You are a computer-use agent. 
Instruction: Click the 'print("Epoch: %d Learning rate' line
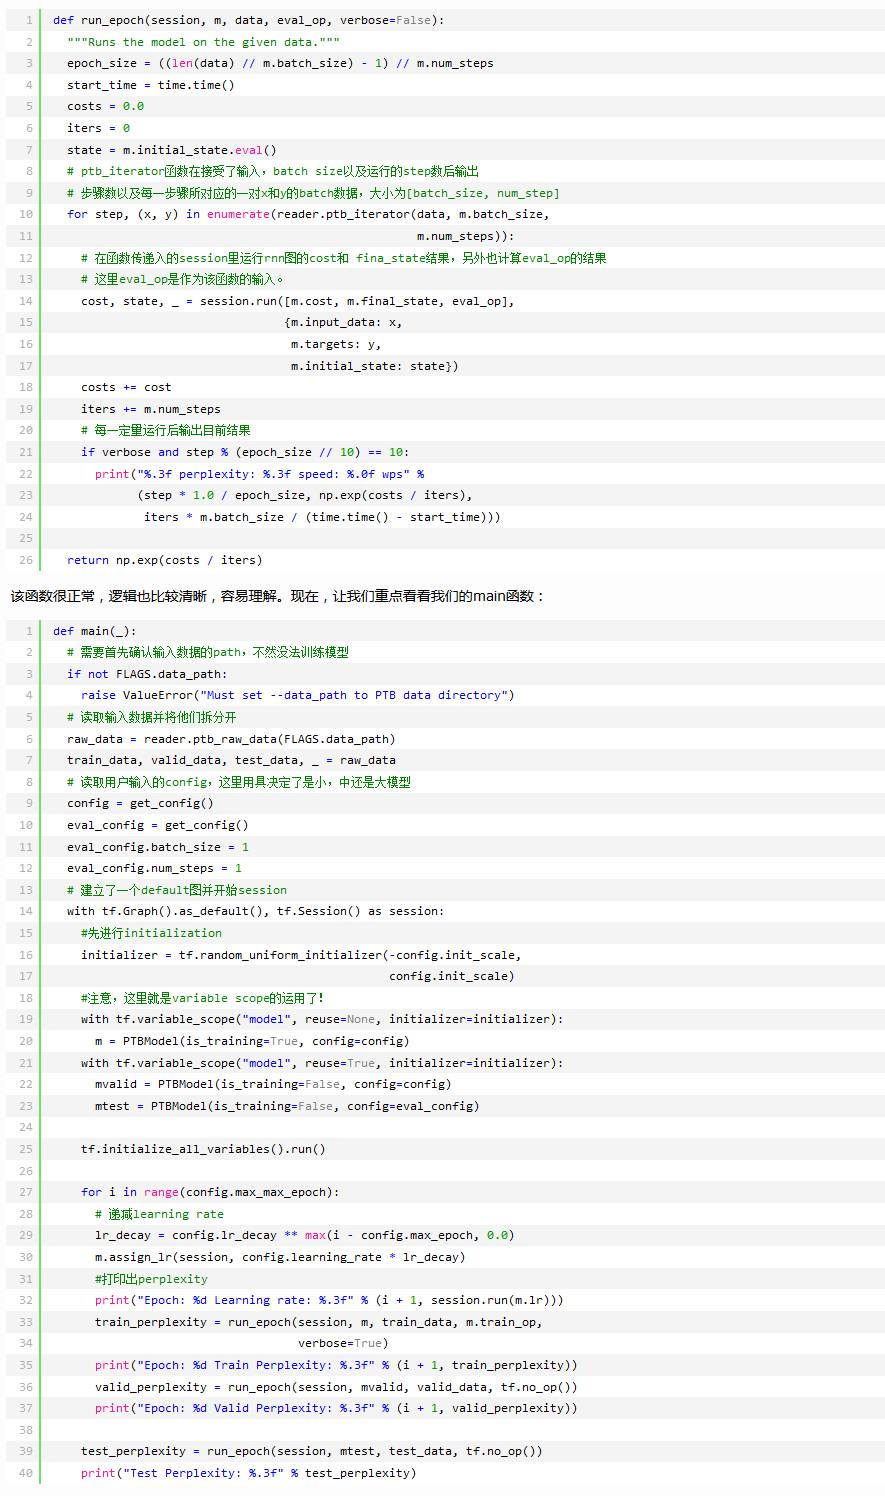click(x=329, y=1300)
